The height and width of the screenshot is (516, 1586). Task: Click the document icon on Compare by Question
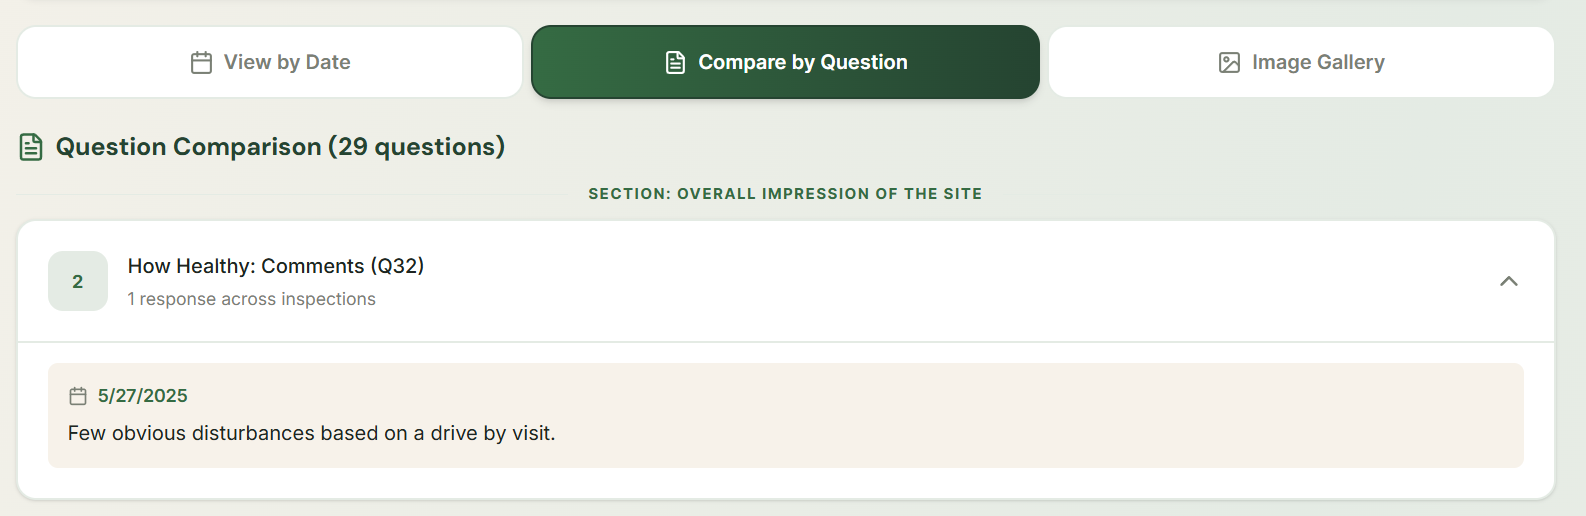pyautogui.click(x=675, y=63)
